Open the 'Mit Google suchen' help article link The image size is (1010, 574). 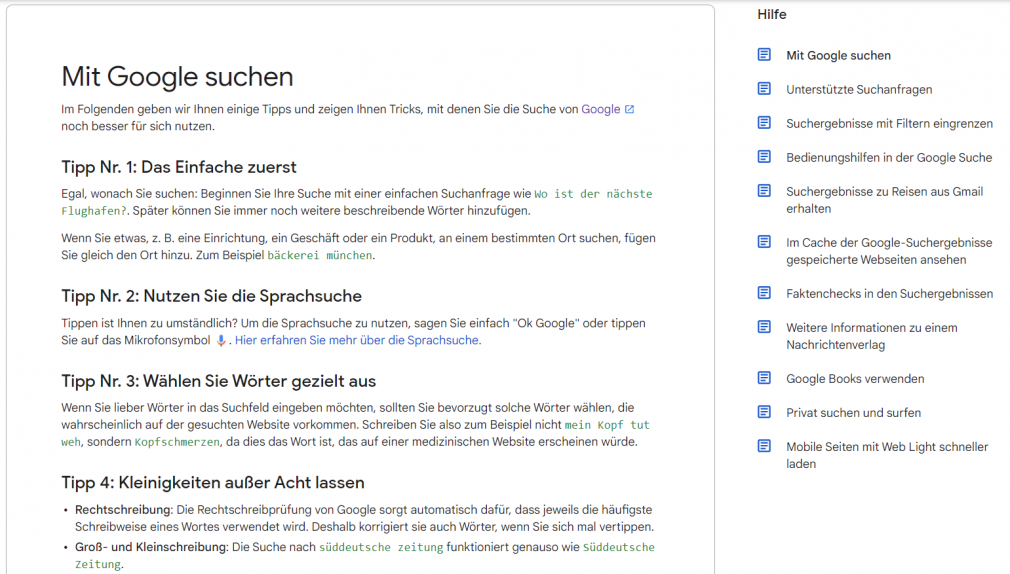point(838,55)
